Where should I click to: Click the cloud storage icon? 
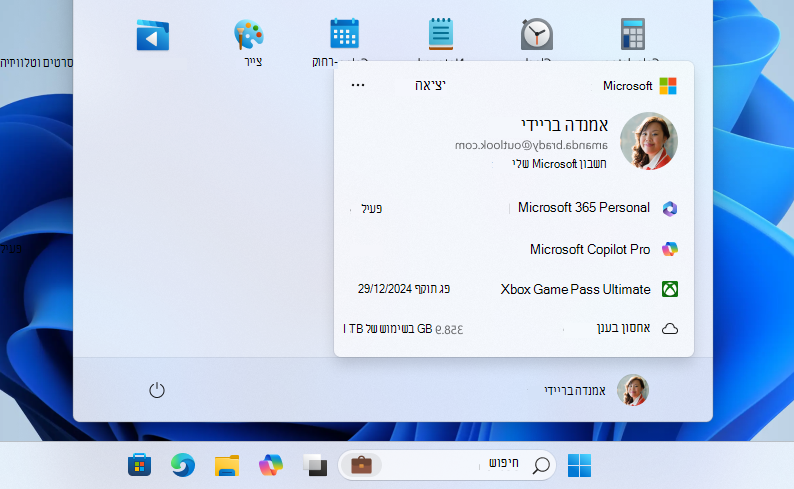tap(670, 329)
